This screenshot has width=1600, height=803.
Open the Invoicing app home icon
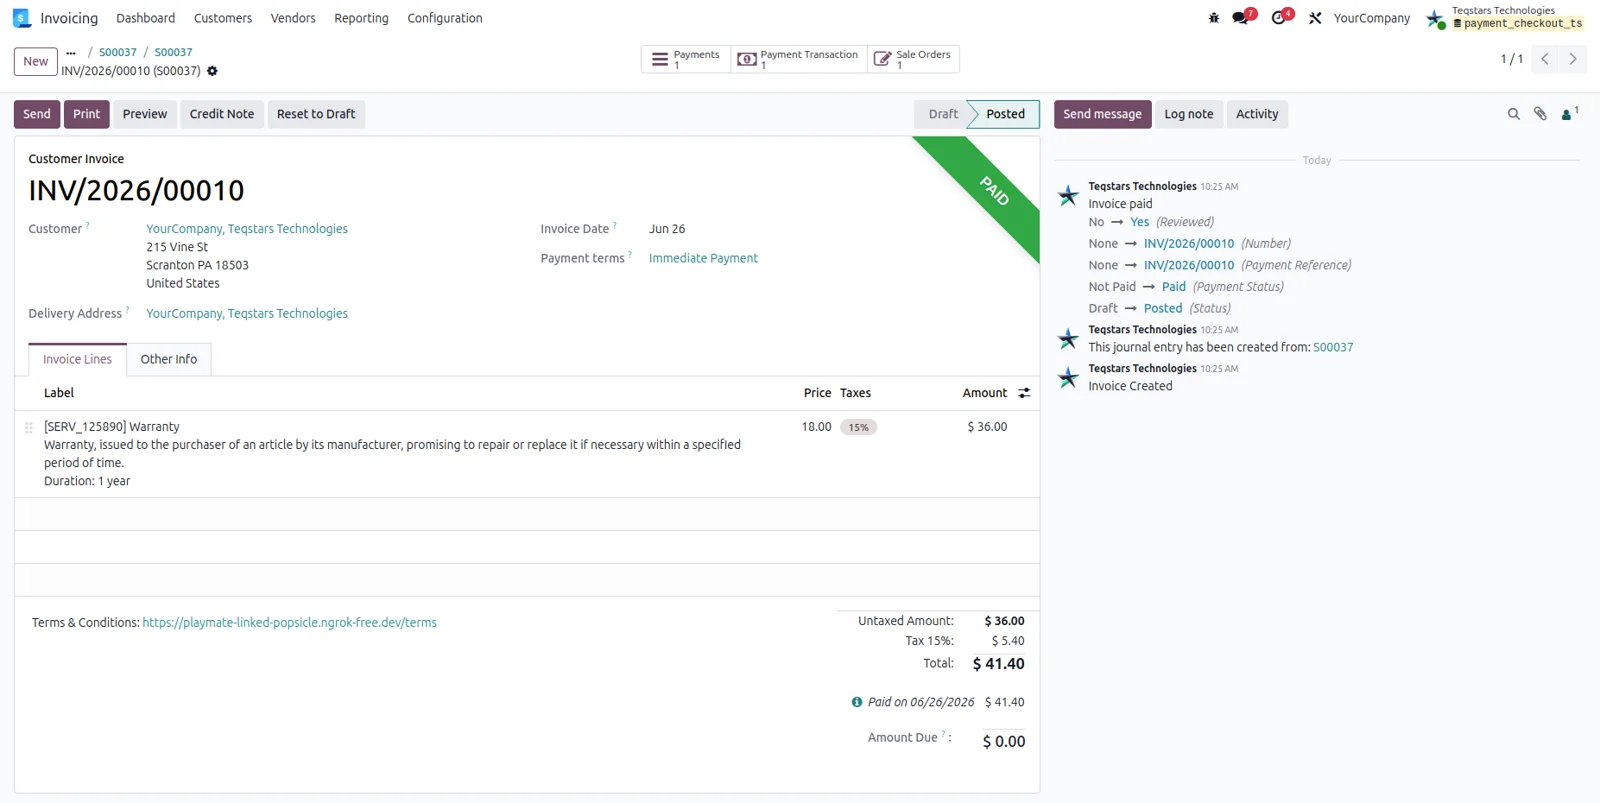click(x=21, y=18)
